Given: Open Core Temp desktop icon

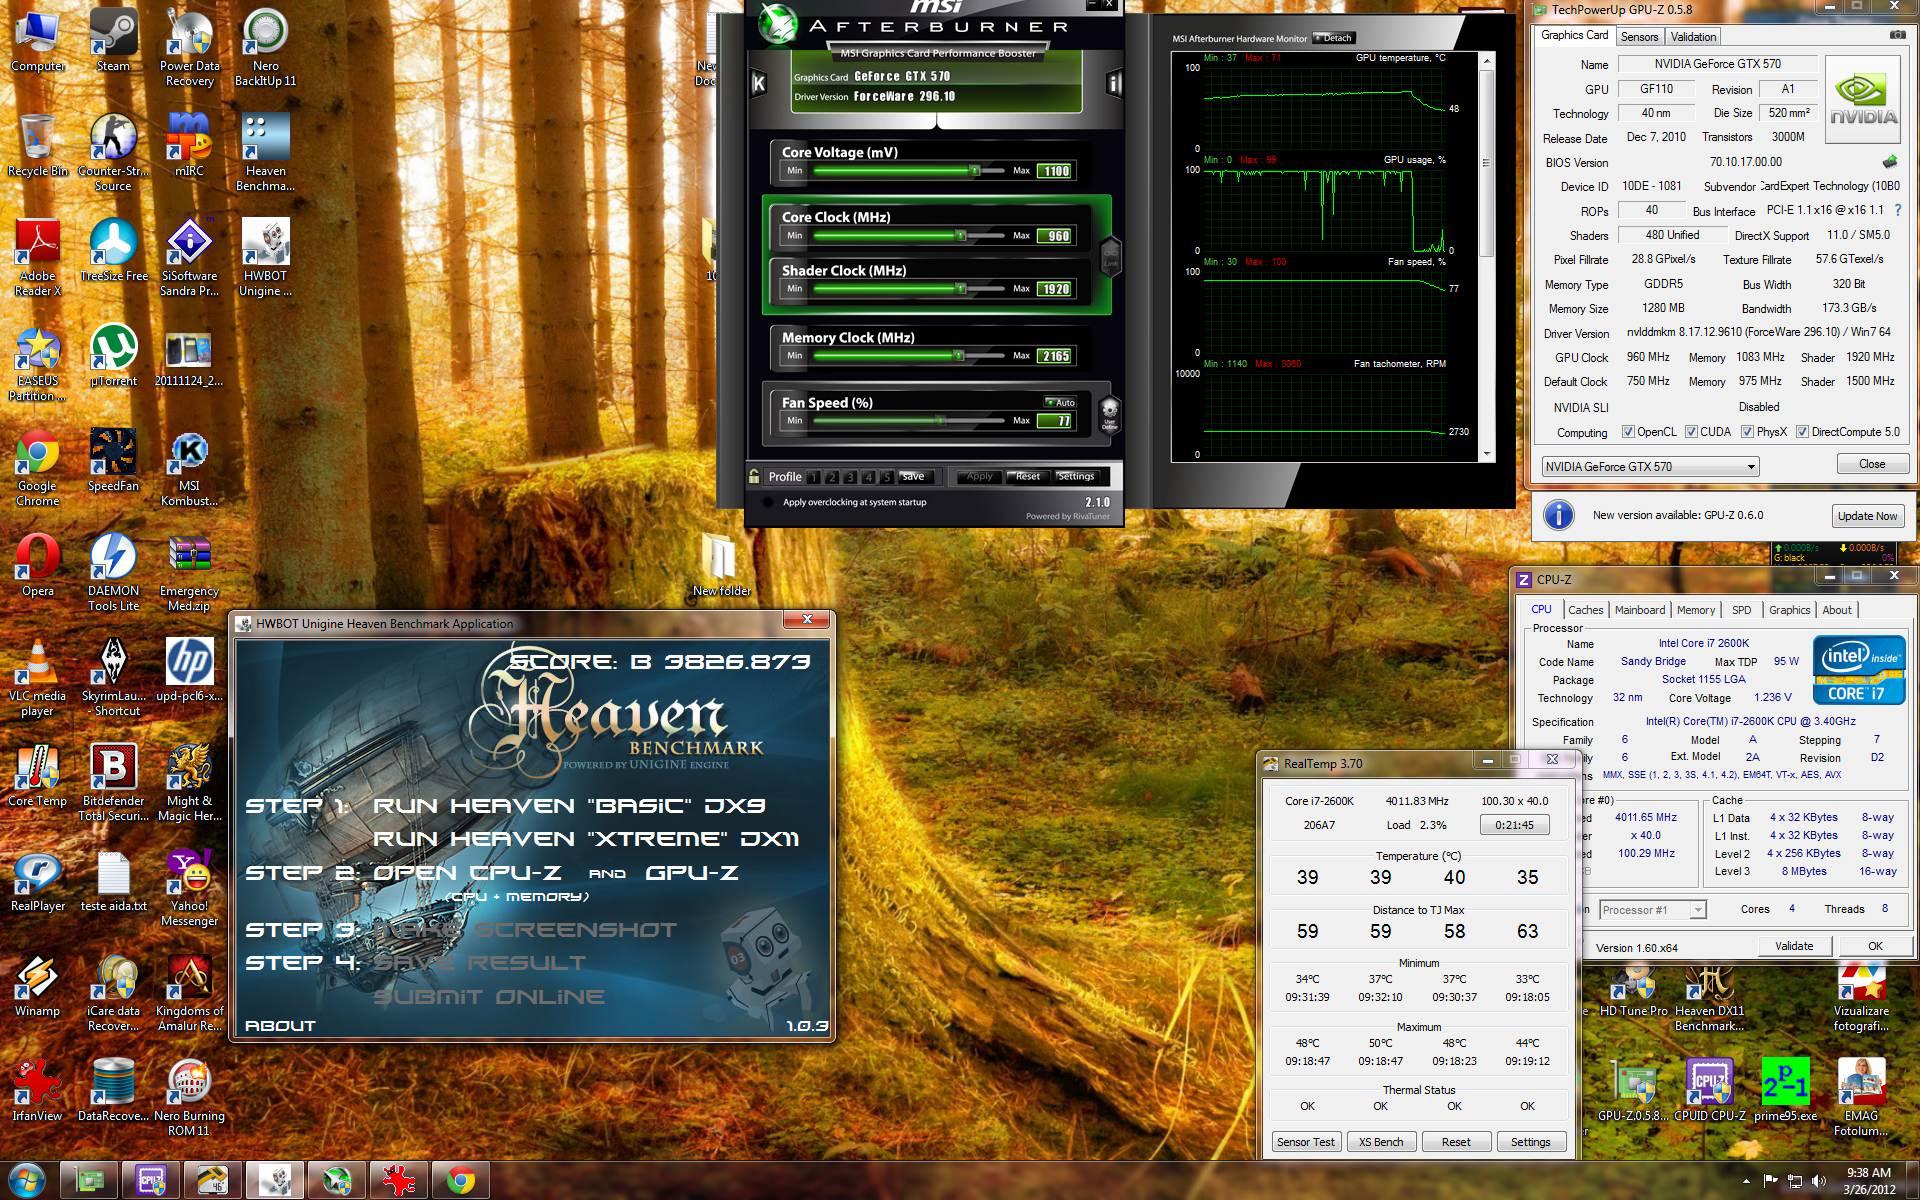Looking at the screenshot, I should coord(37,776).
